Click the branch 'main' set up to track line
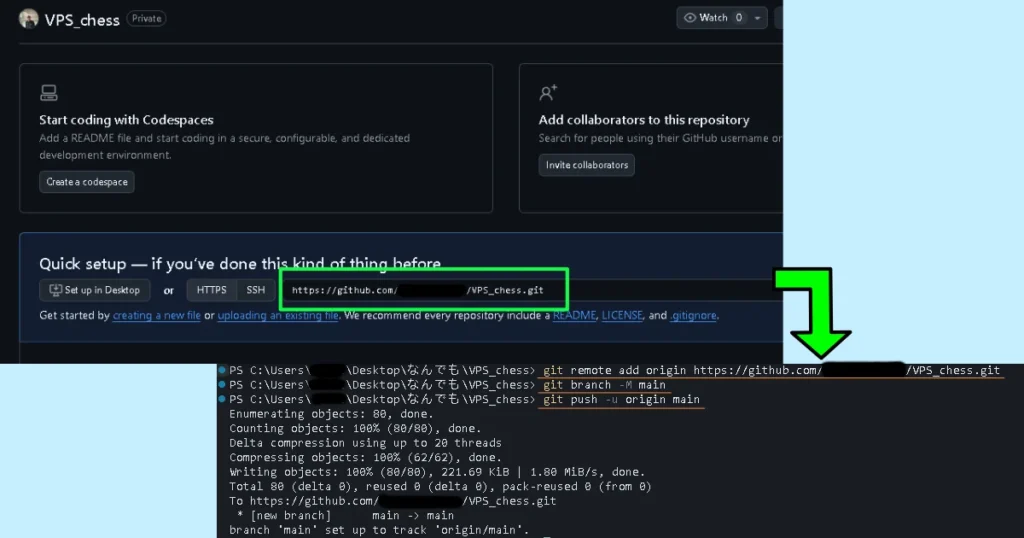 coord(379,530)
